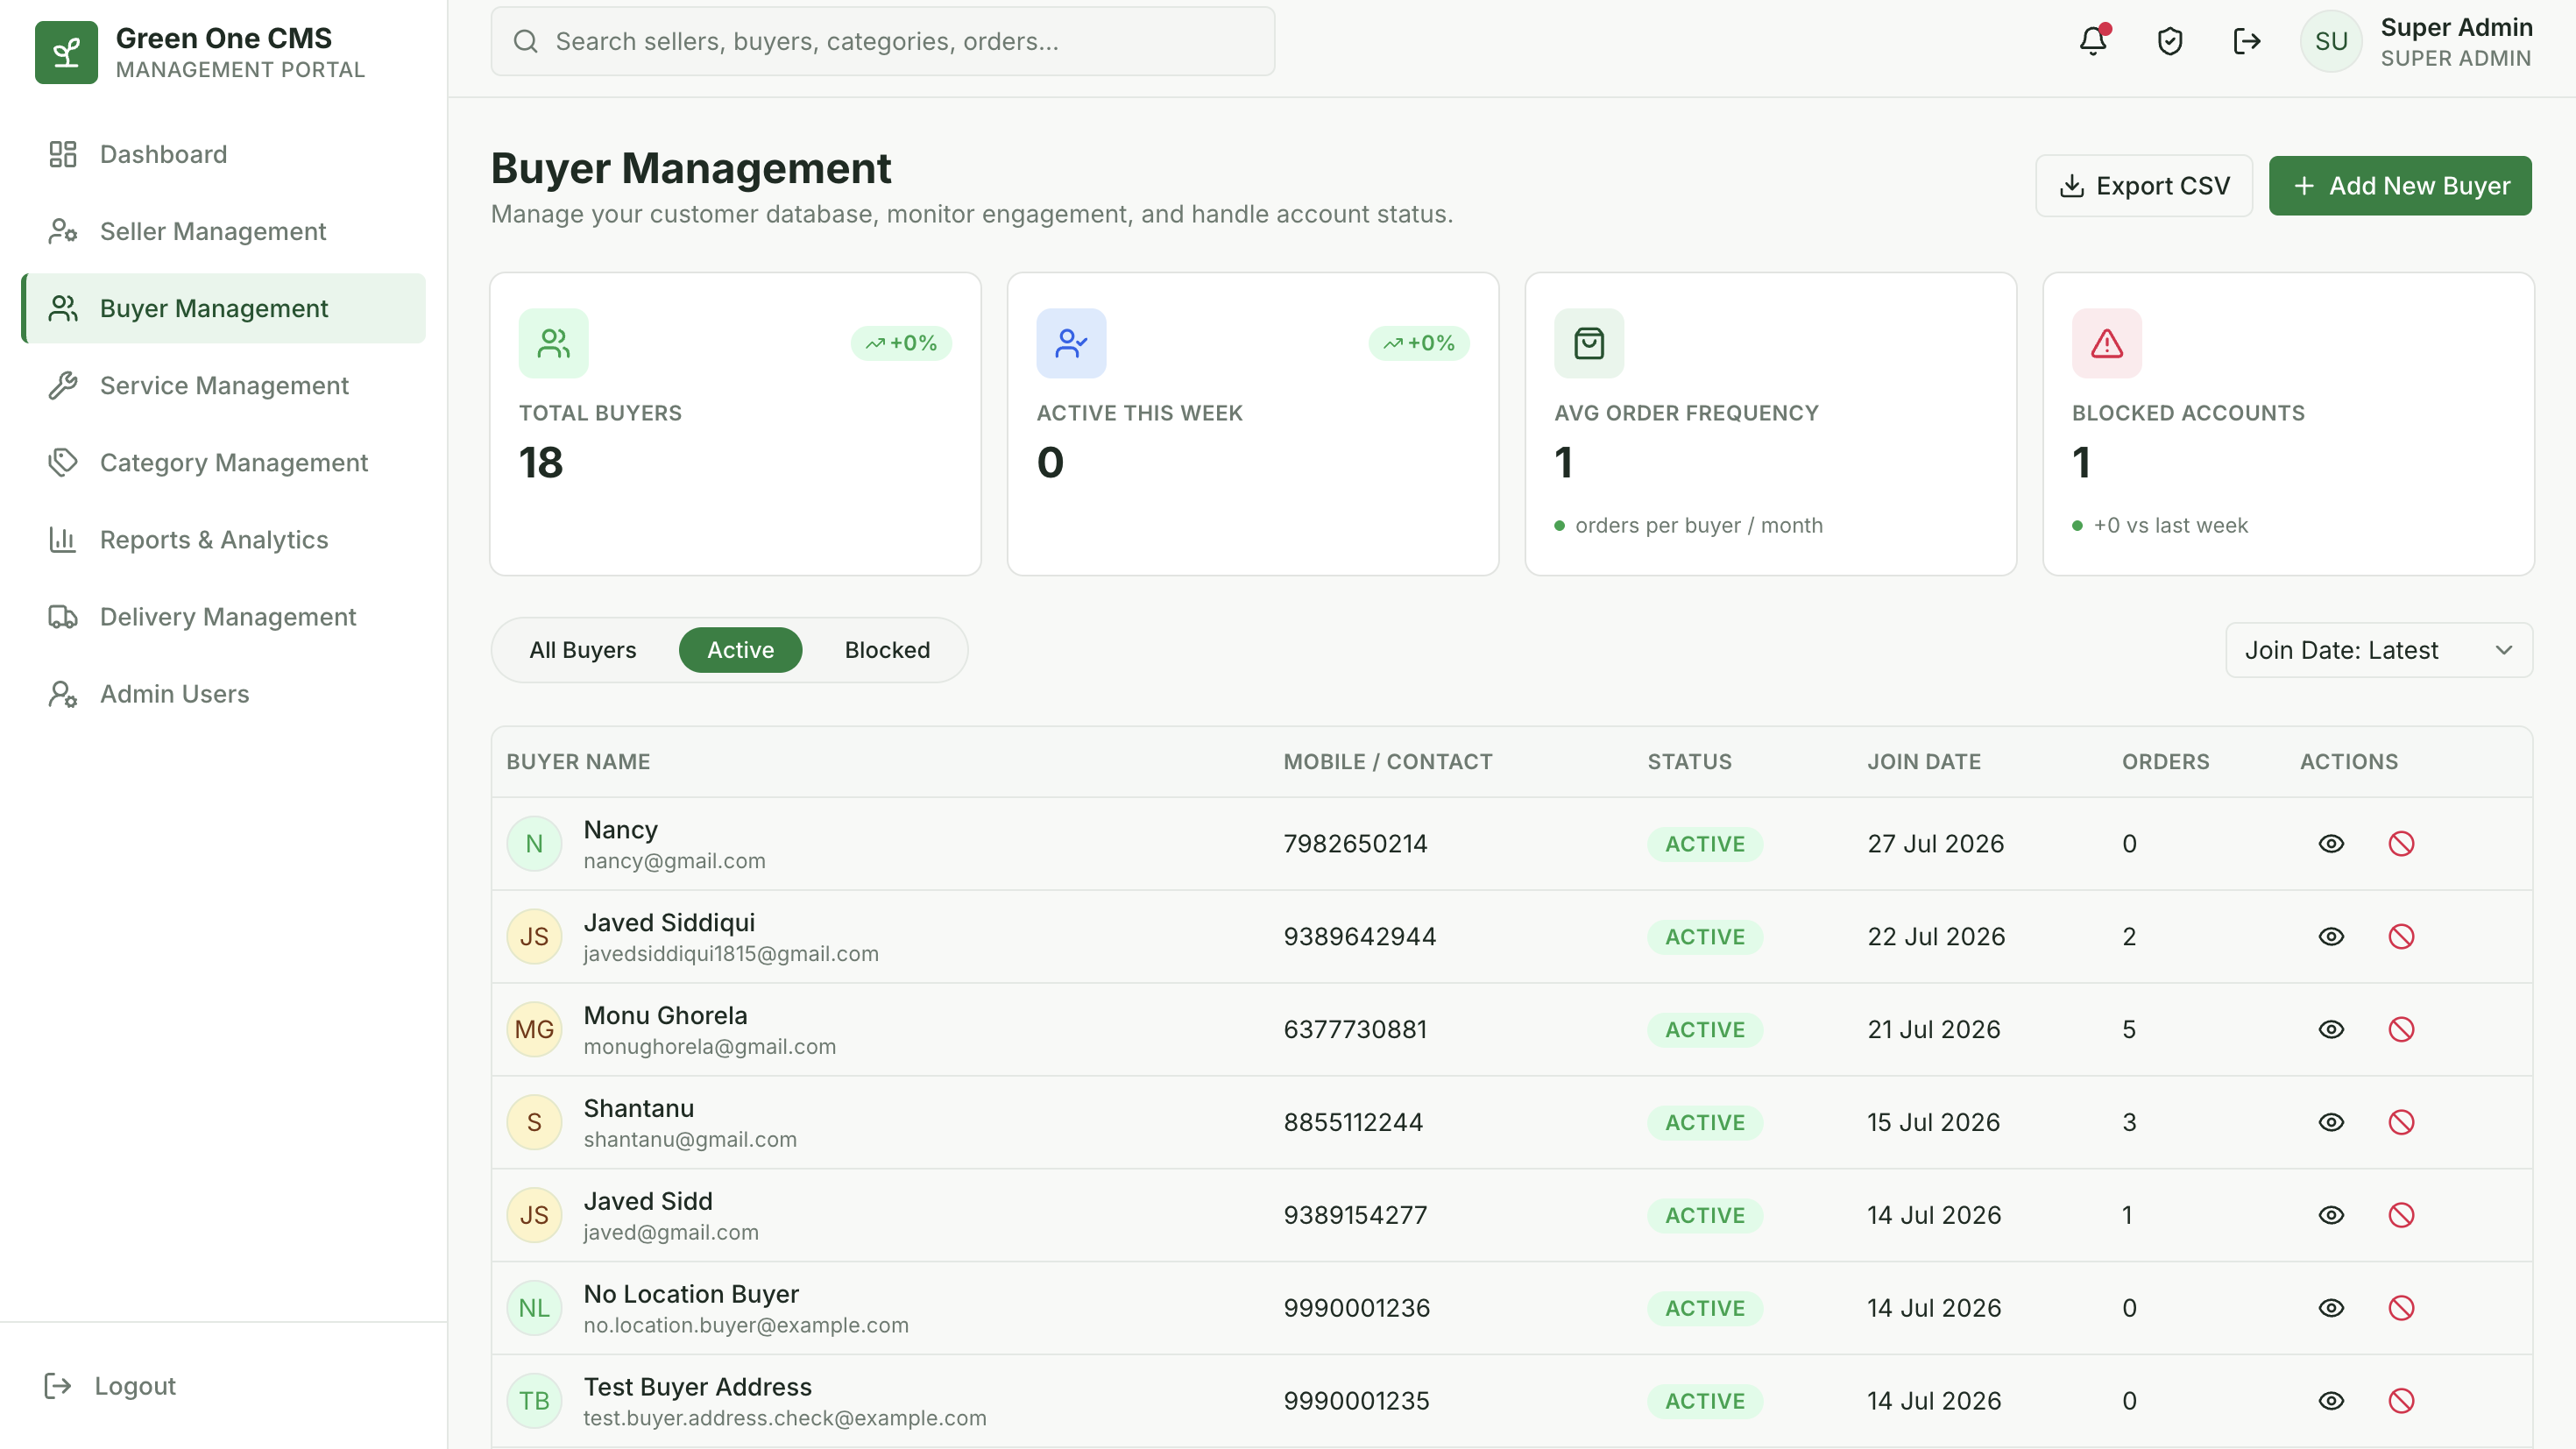This screenshot has height=1449, width=2576.
Task: Click mobile number 9990001236
Action: [x=1357, y=1308]
